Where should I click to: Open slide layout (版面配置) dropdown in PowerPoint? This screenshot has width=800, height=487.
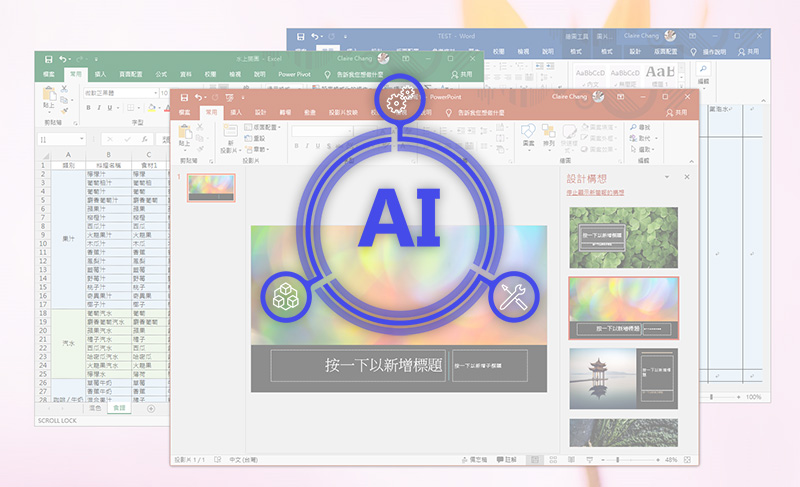[263, 127]
